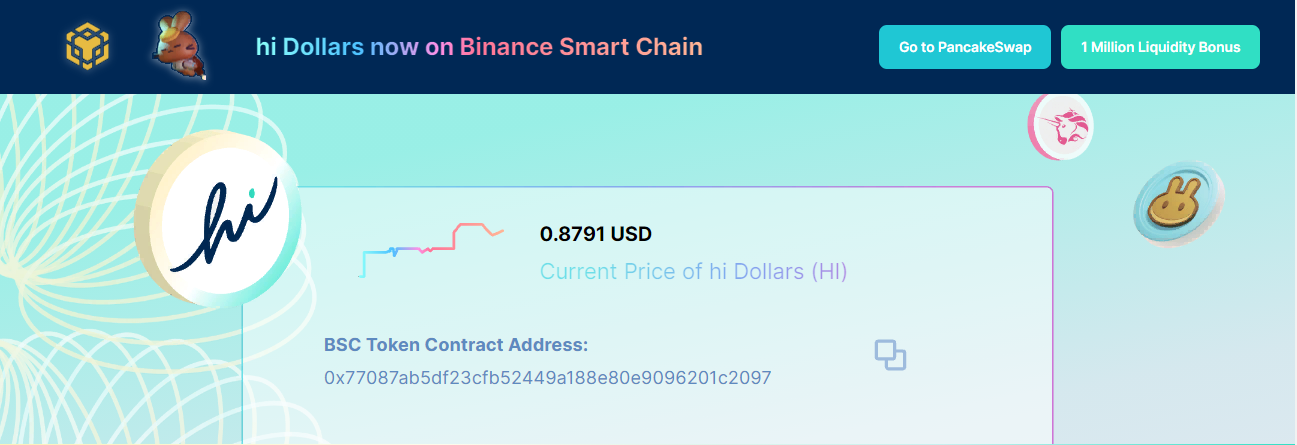Click the pink Uniswap unicorn coin
This screenshot has width=1297, height=445.
[1061, 126]
